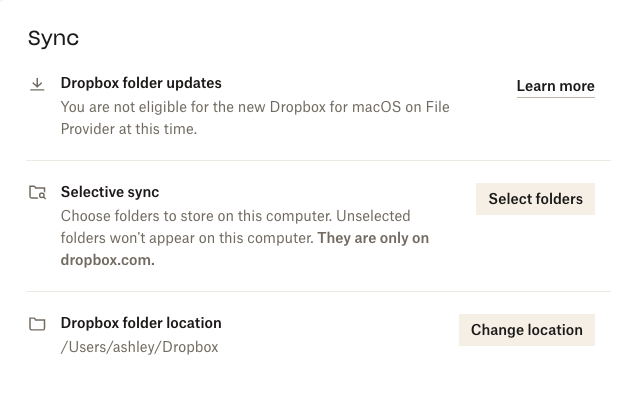Screen dimensions: 631x402
Task: Click the bold "They are only on" text
Action: tap(374, 238)
